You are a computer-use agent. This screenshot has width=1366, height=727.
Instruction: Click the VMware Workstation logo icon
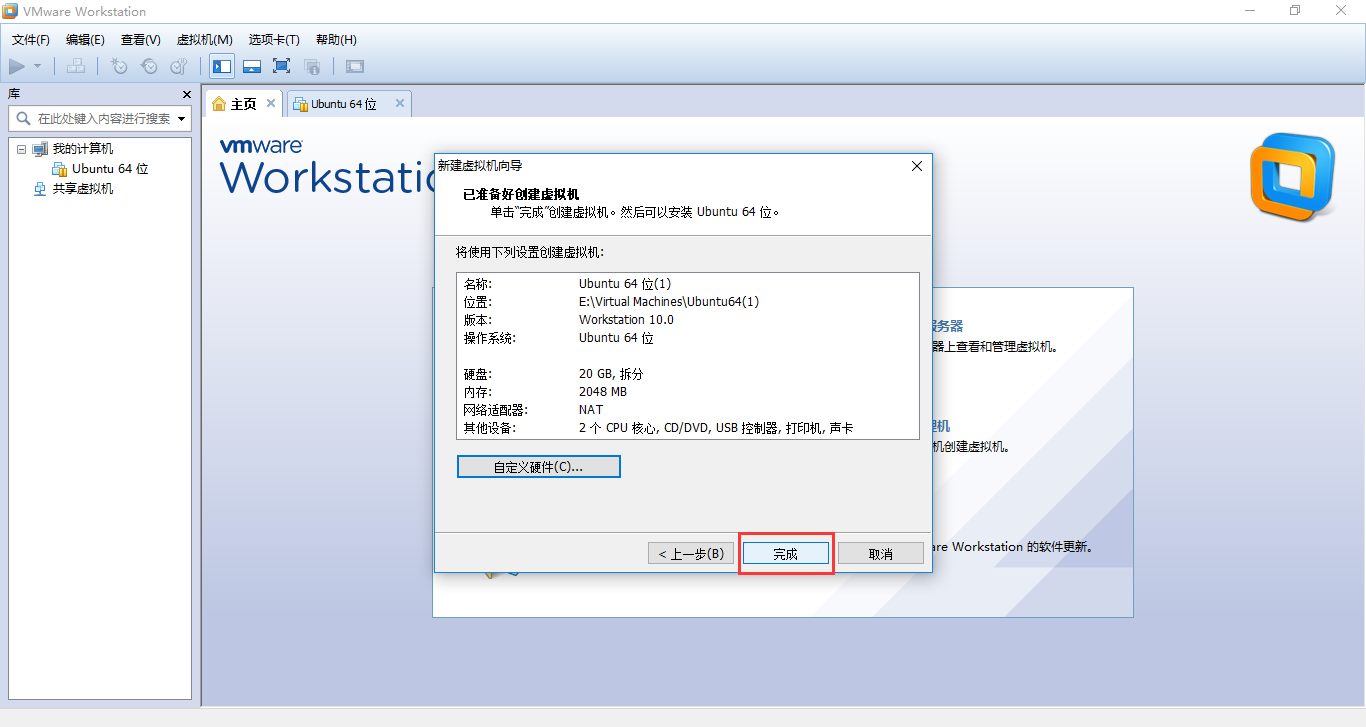coord(1292,176)
